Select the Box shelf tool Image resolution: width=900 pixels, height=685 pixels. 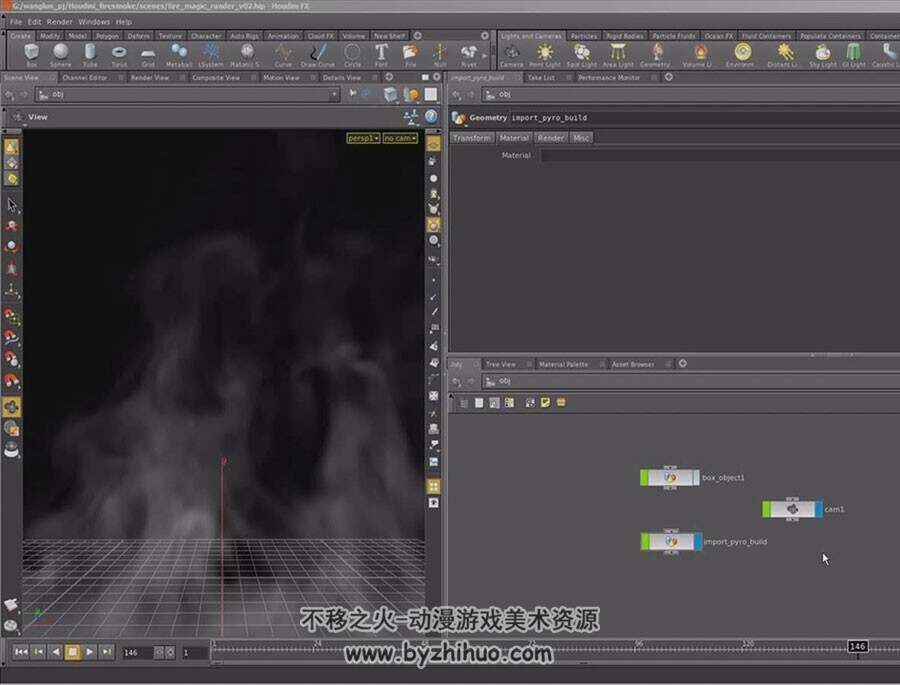tap(32, 55)
